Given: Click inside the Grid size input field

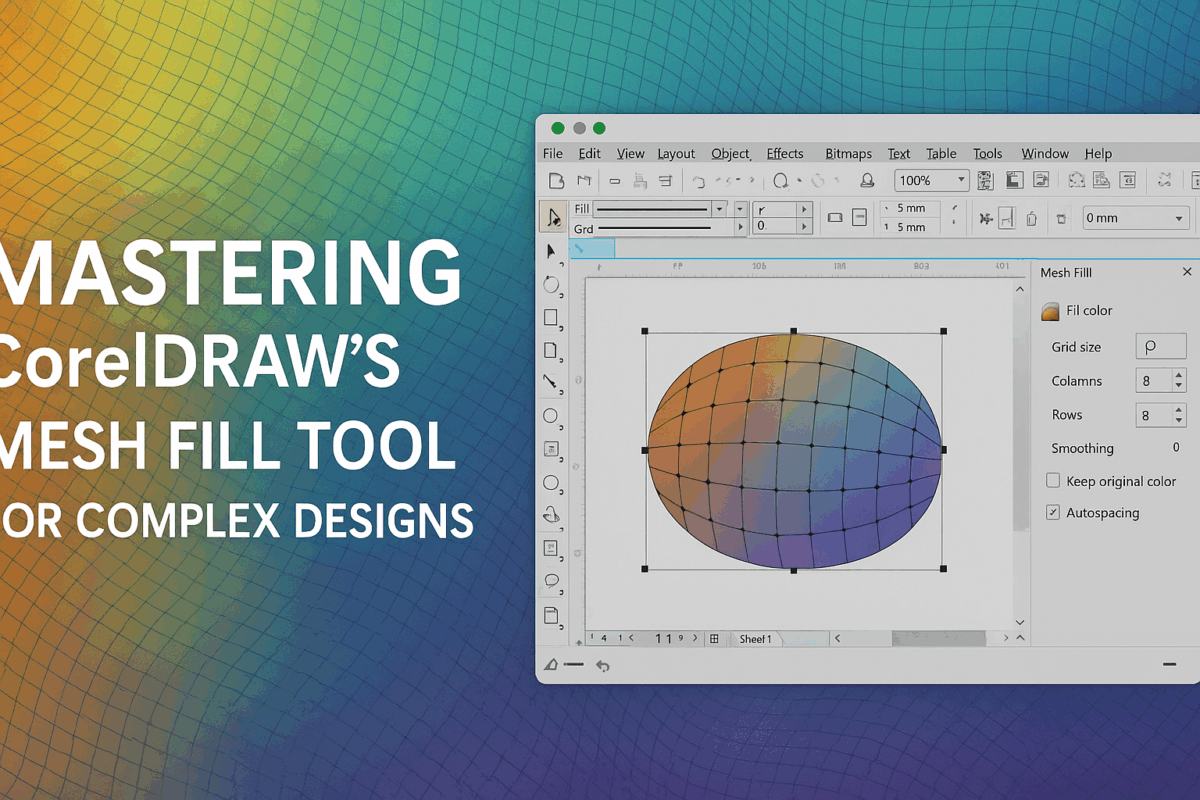Looking at the screenshot, I should [x=1160, y=346].
